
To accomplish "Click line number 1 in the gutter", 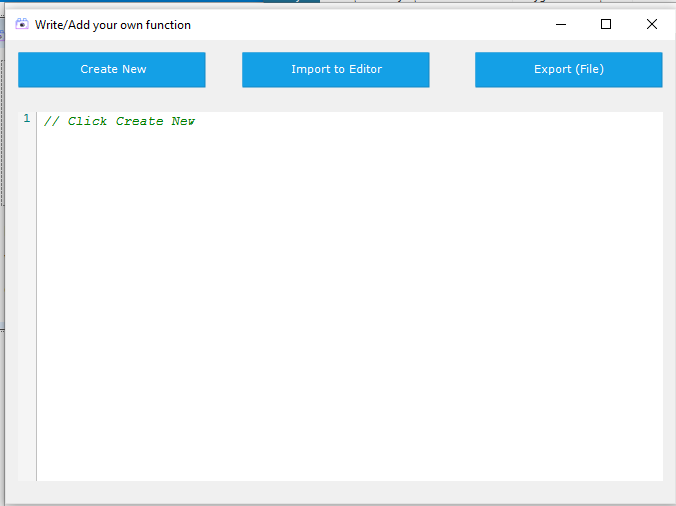I will coord(27,119).
